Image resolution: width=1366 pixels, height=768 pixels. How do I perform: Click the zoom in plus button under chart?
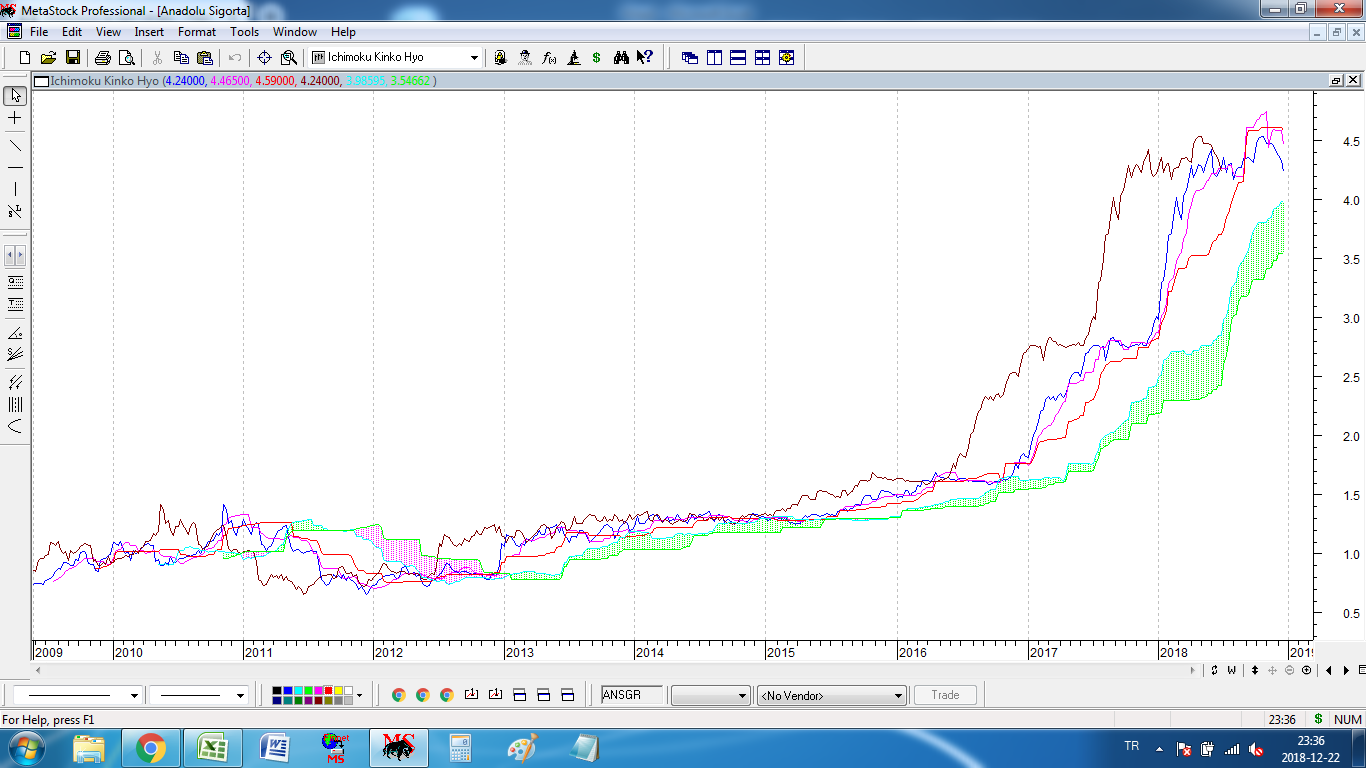pyautogui.click(x=1306, y=670)
